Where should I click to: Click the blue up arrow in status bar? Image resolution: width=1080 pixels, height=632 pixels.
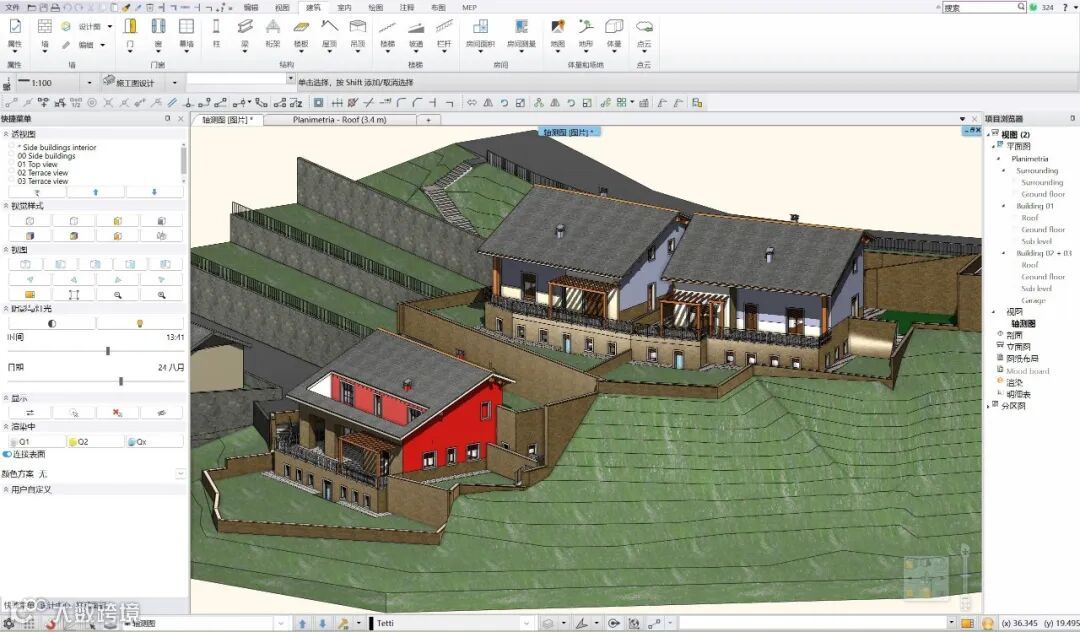302,623
